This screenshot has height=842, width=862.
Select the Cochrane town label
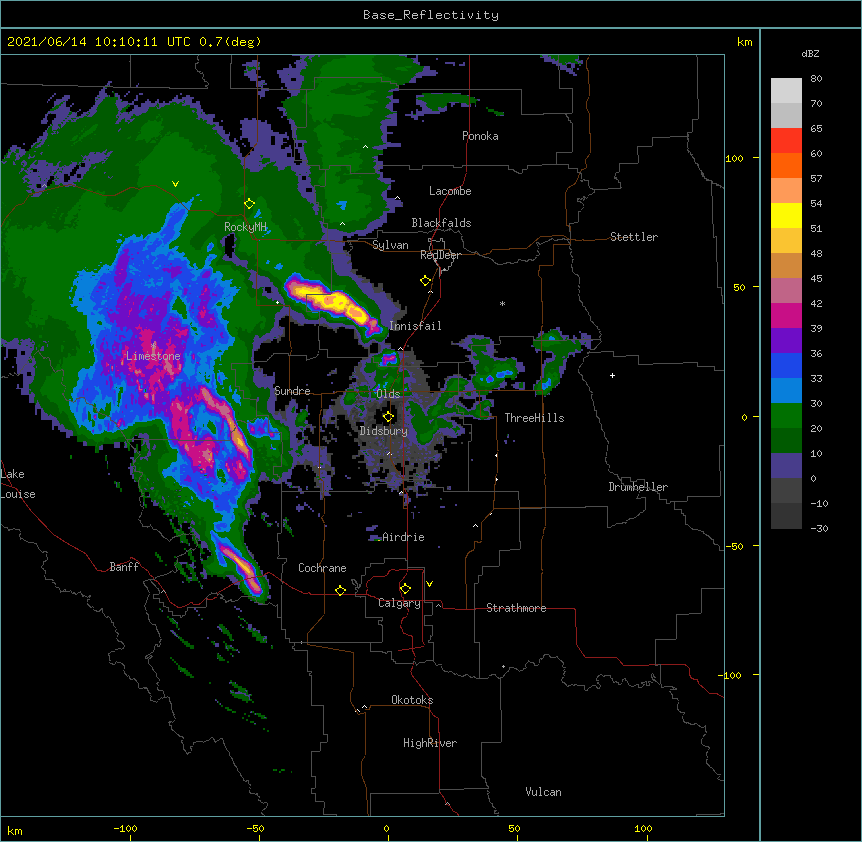[322, 568]
